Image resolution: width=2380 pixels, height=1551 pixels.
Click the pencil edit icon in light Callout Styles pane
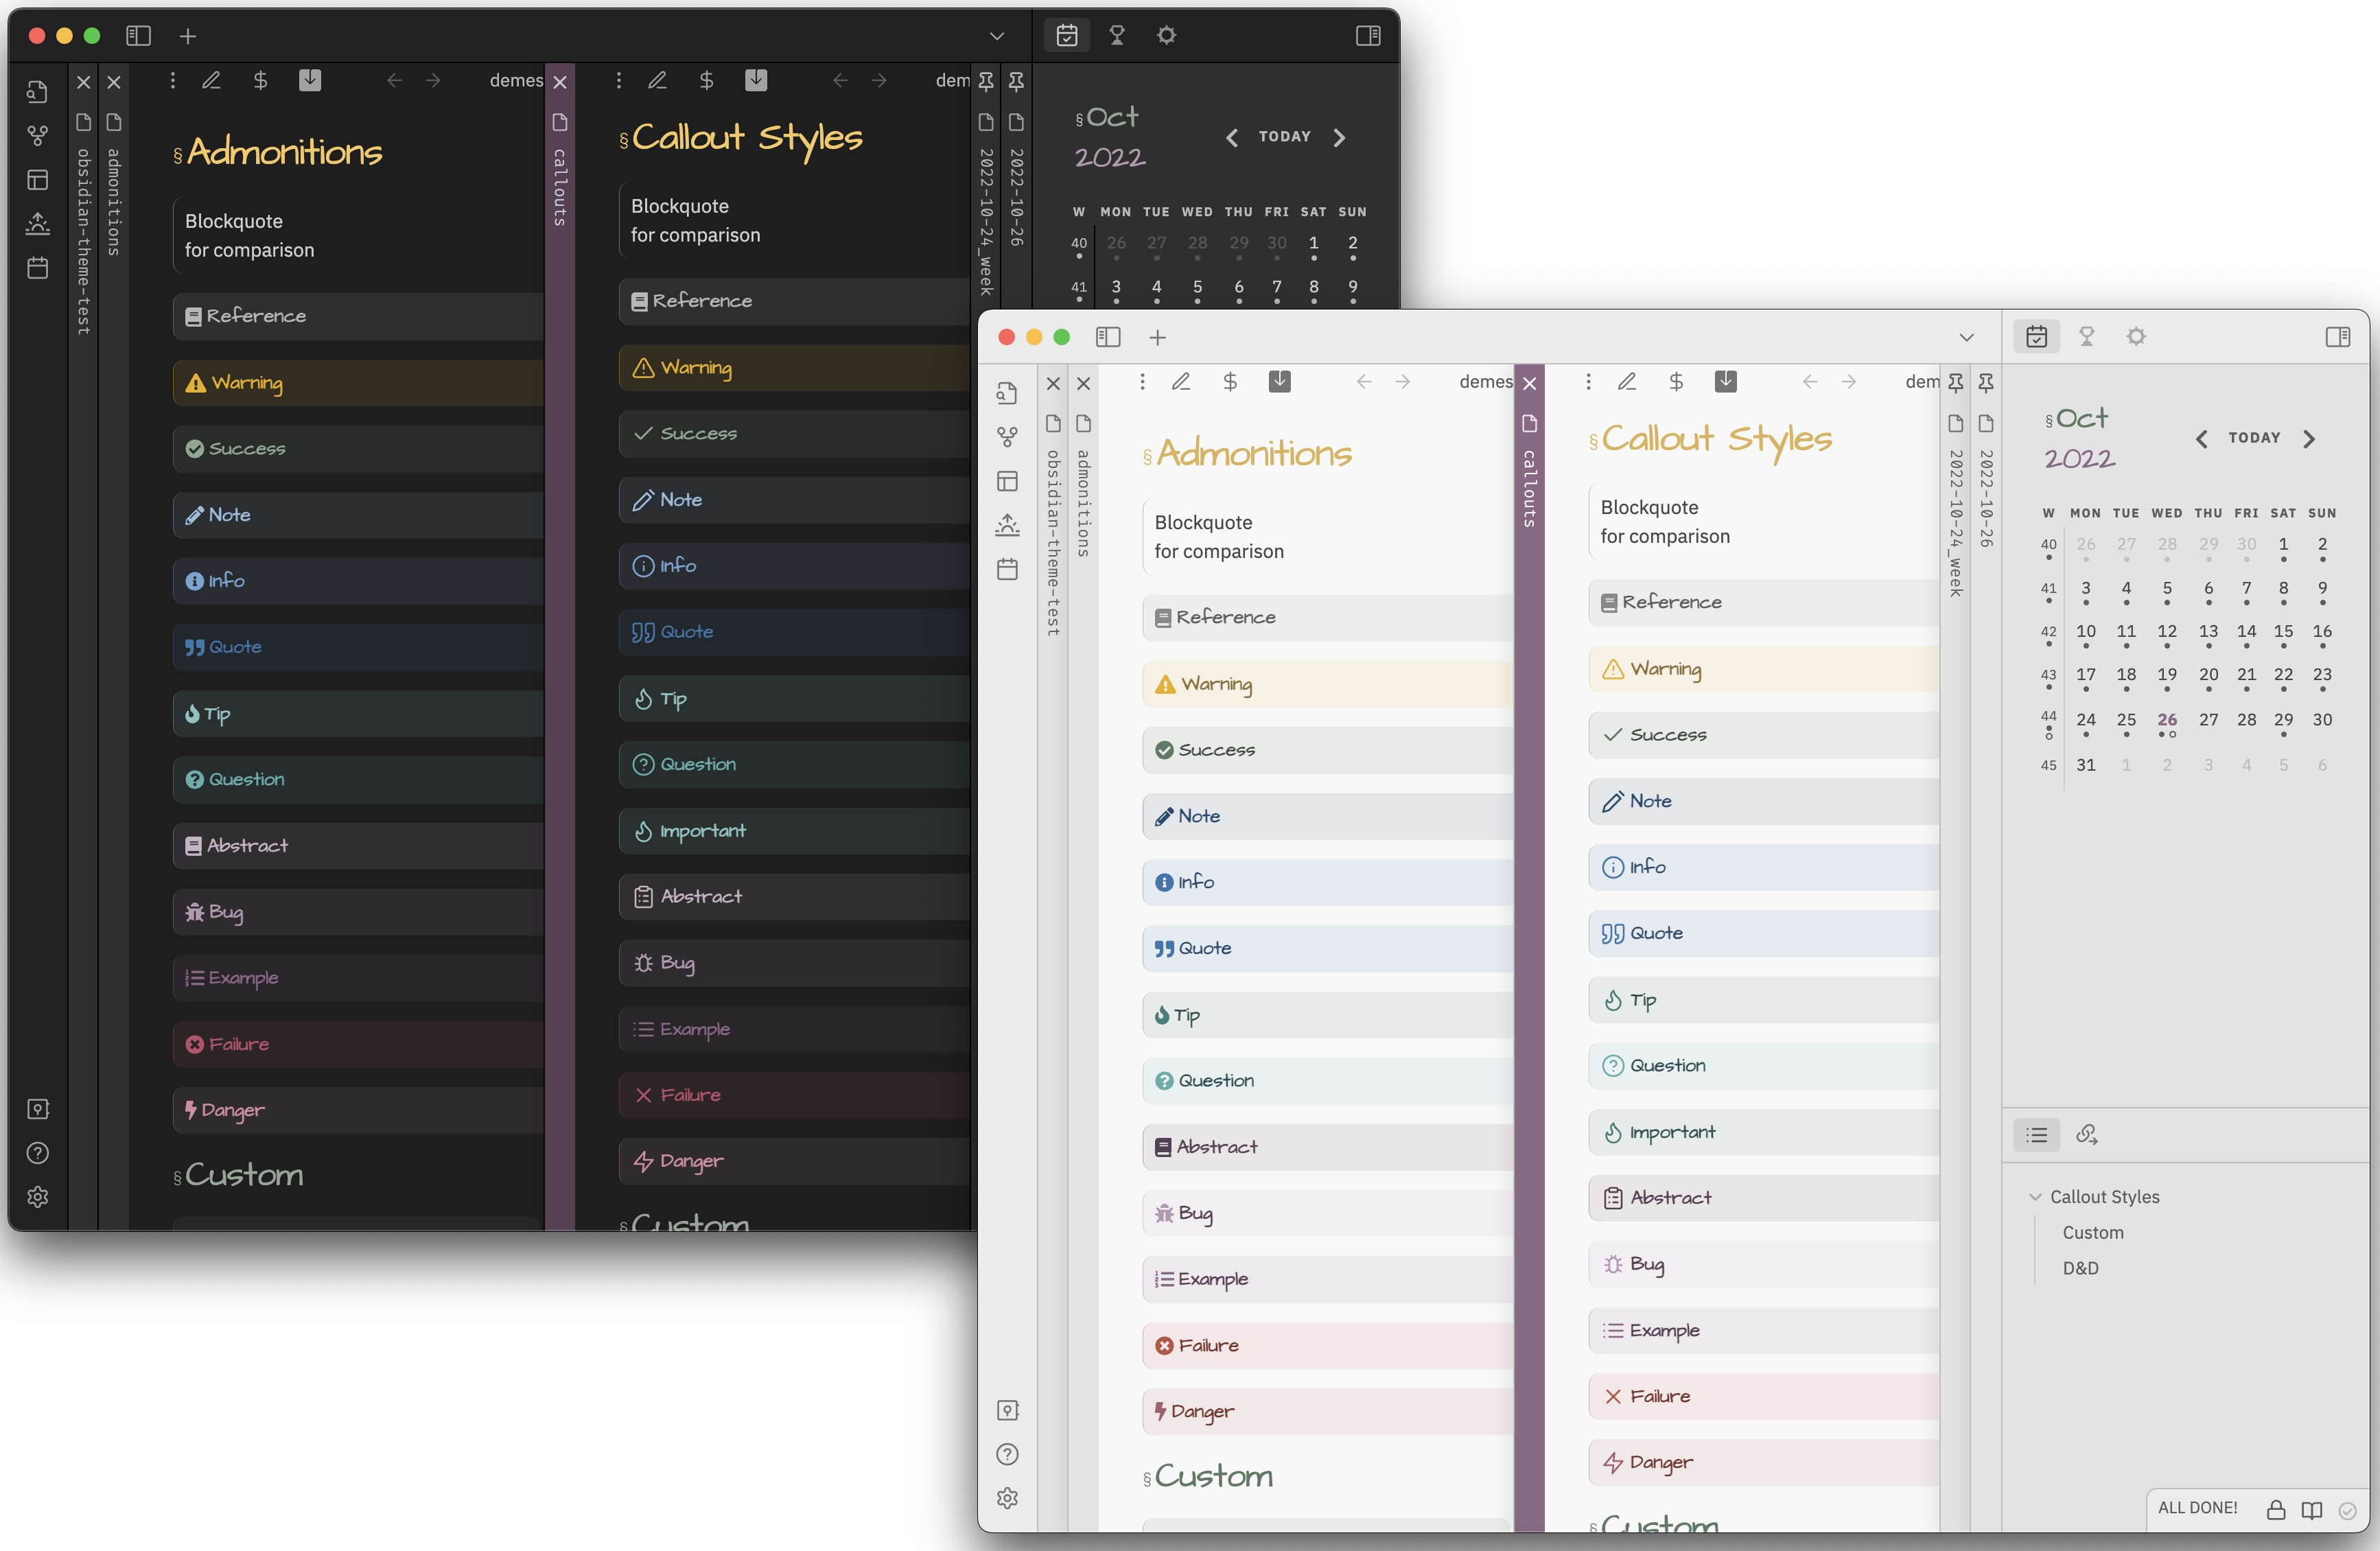click(x=1627, y=381)
